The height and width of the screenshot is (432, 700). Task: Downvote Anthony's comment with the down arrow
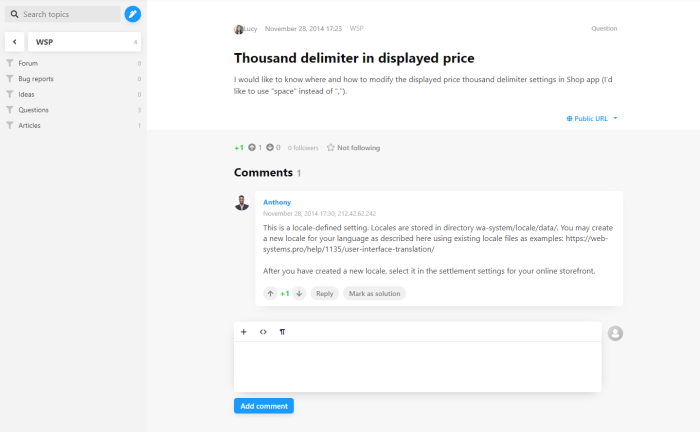point(299,294)
